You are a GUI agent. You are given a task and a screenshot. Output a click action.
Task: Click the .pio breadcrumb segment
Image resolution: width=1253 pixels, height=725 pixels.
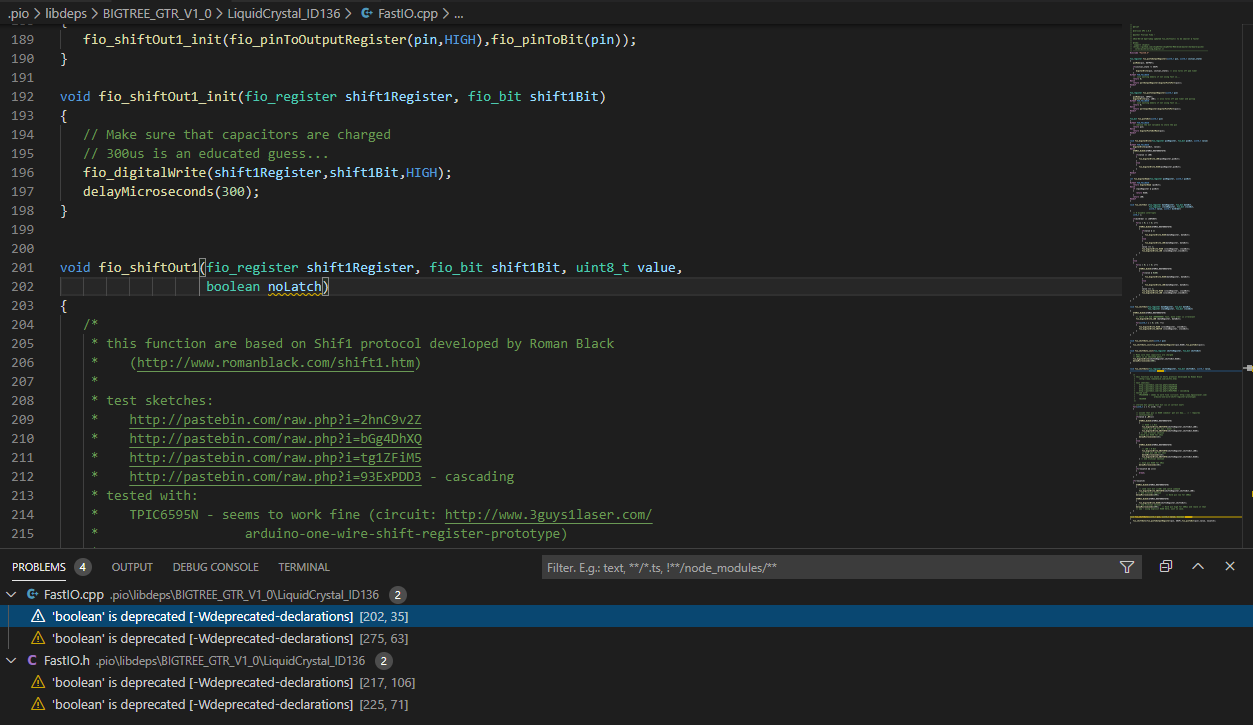tap(18, 14)
